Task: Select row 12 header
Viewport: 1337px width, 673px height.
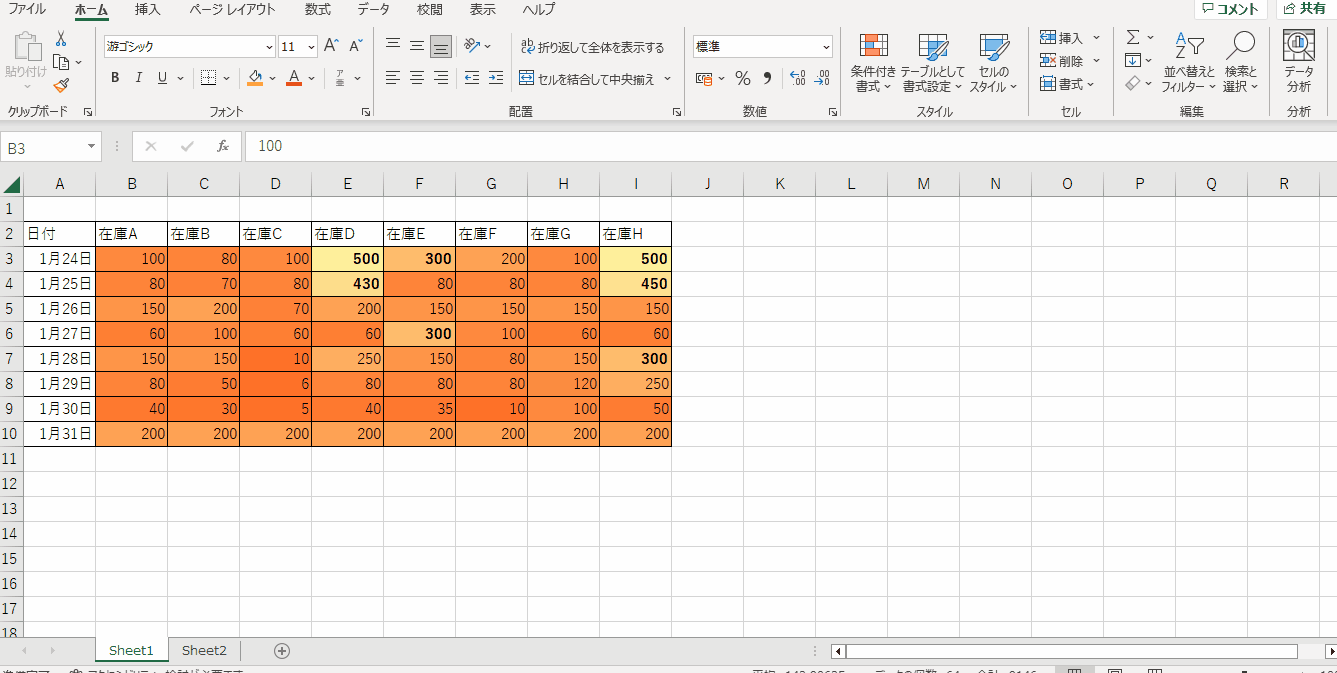Action: click(12, 484)
